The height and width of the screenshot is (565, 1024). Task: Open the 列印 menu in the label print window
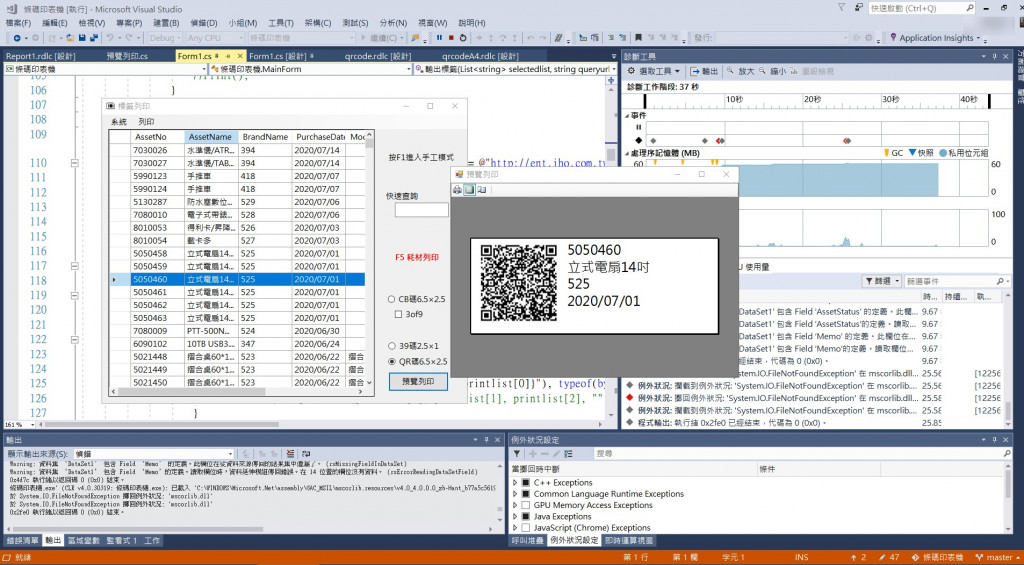click(x=146, y=121)
